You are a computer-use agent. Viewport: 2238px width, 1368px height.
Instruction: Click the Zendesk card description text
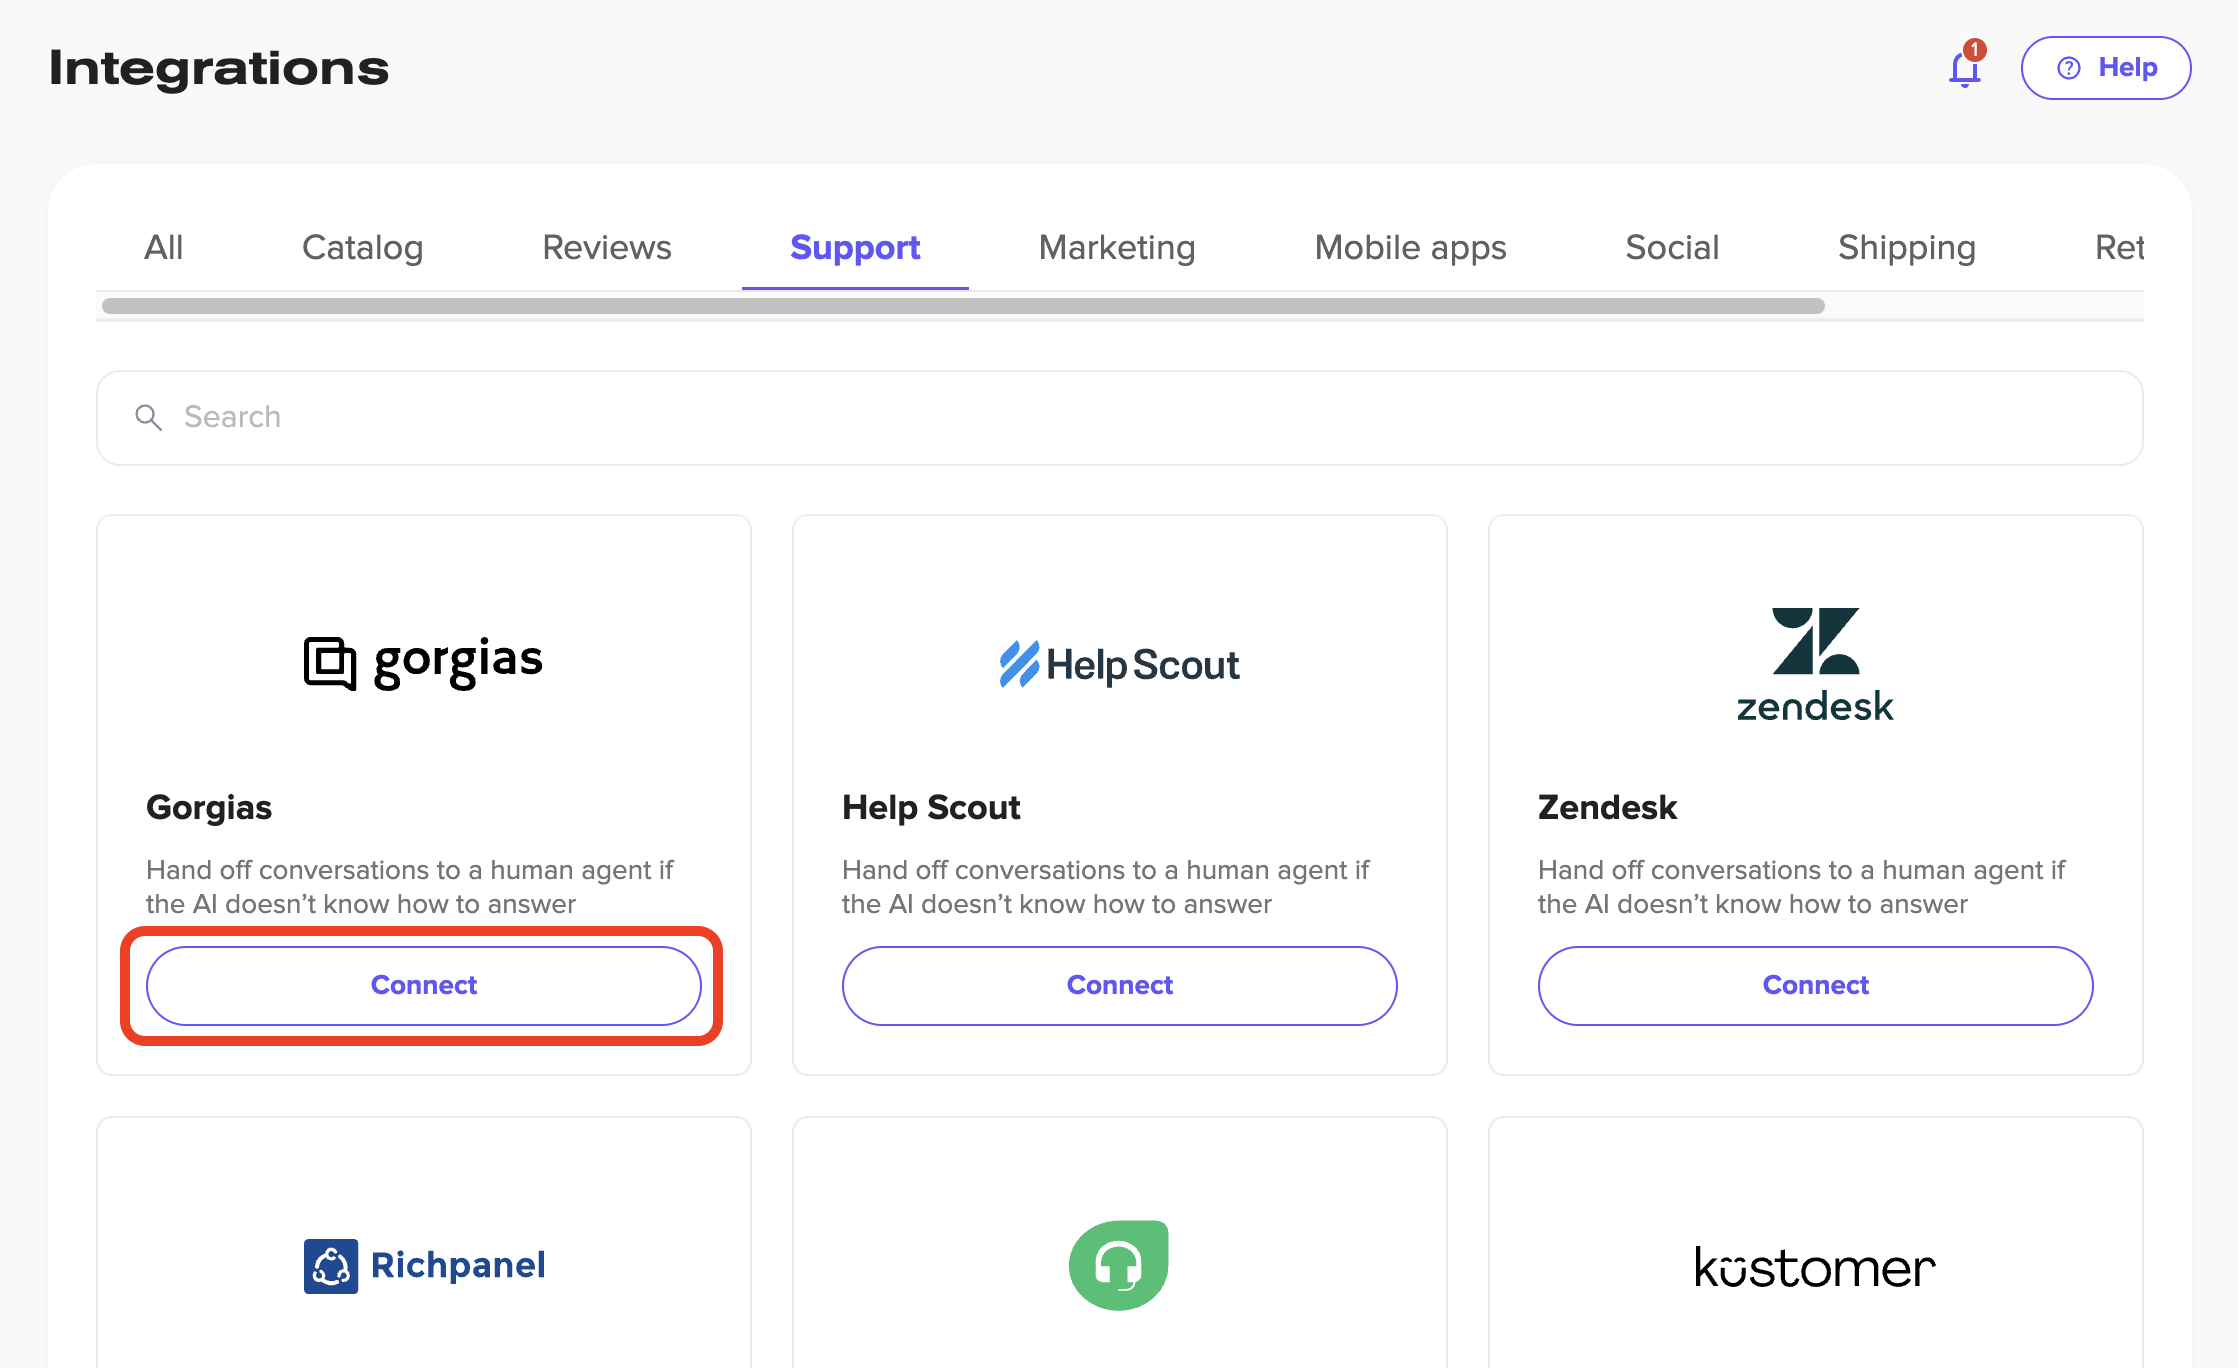[1801, 887]
